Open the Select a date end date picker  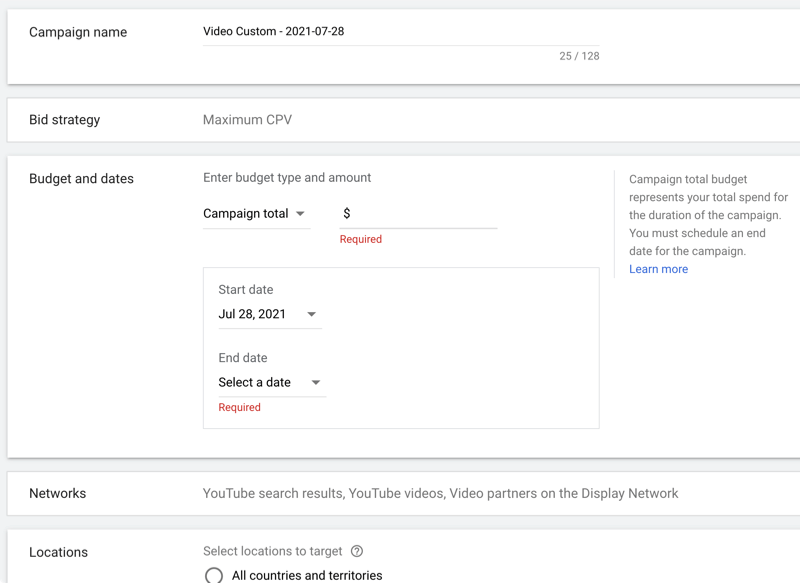(x=272, y=383)
